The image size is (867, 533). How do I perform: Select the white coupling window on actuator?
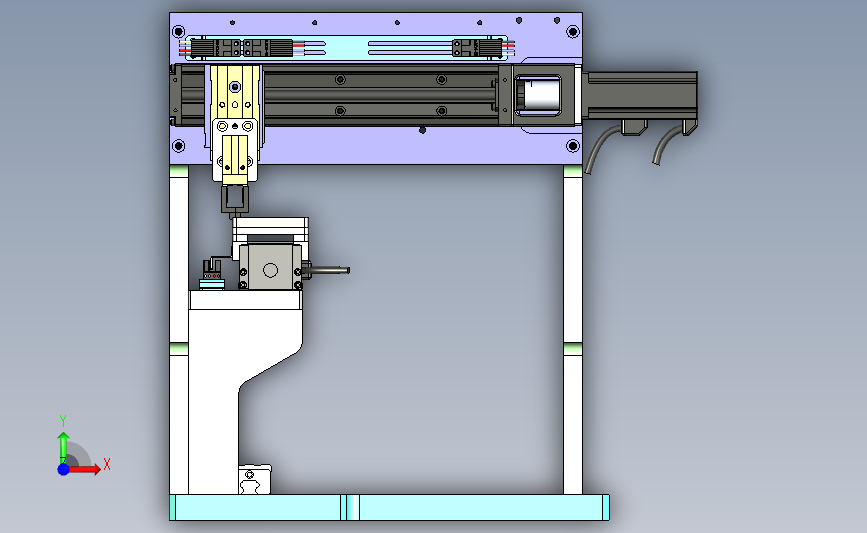coord(539,95)
